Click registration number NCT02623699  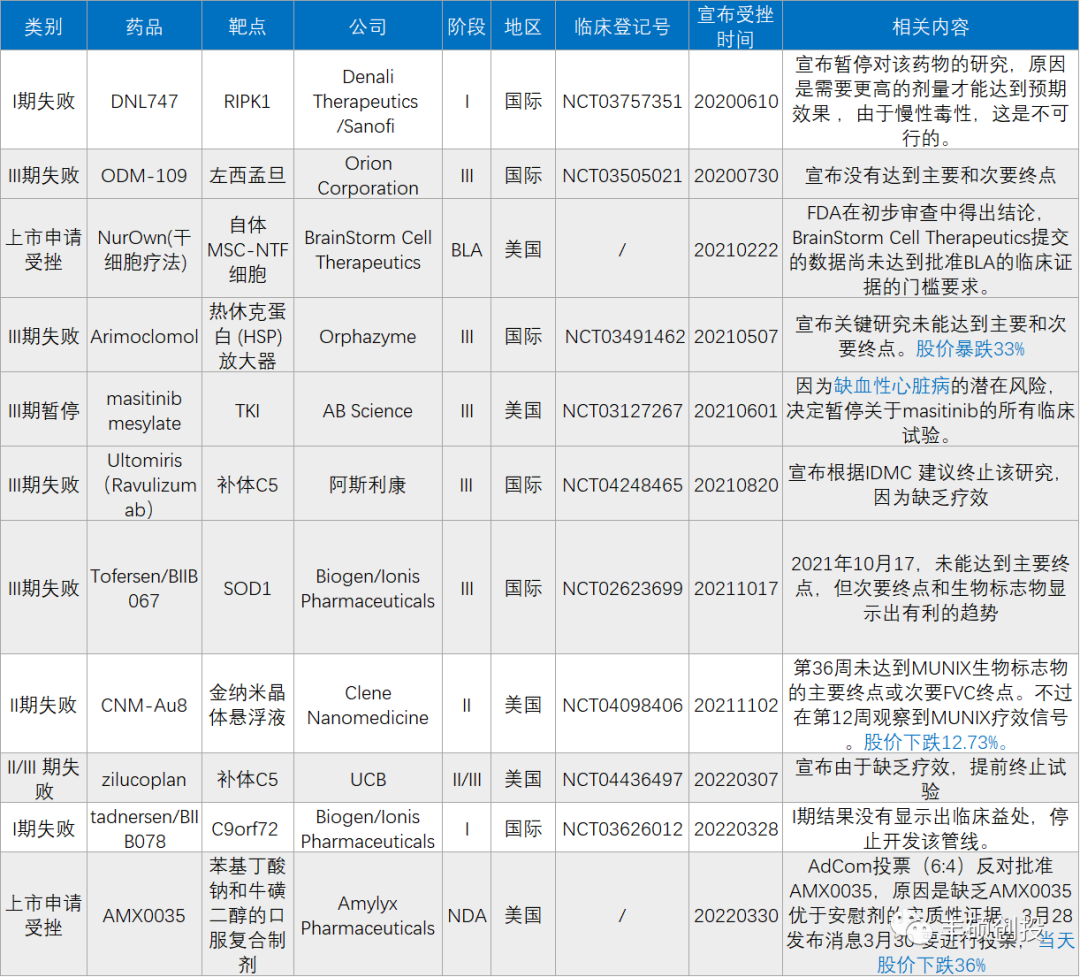(622, 588)
